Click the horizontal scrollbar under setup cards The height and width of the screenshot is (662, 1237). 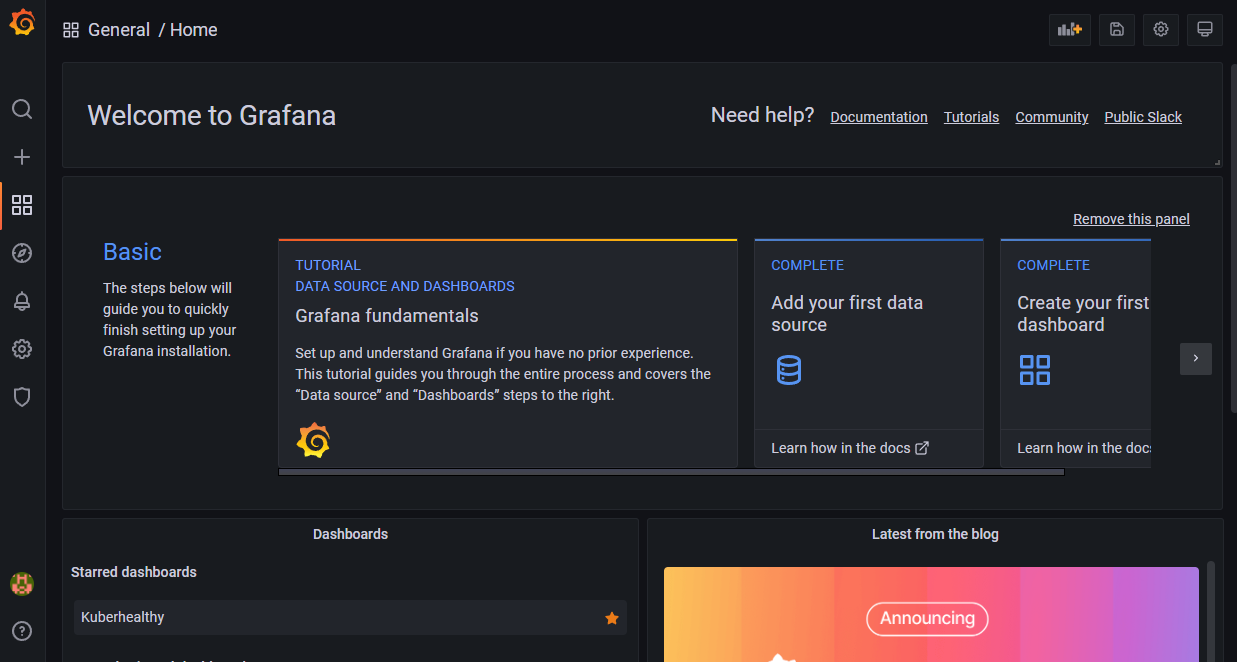coord(671,471)
